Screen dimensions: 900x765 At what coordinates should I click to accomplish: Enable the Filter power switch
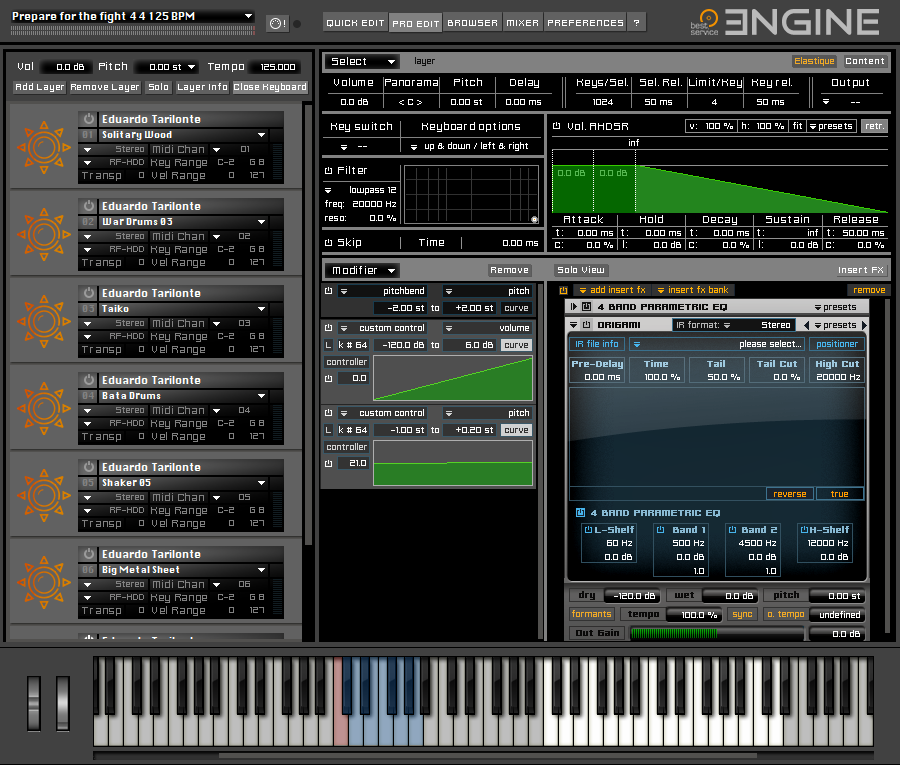point(328,170)
